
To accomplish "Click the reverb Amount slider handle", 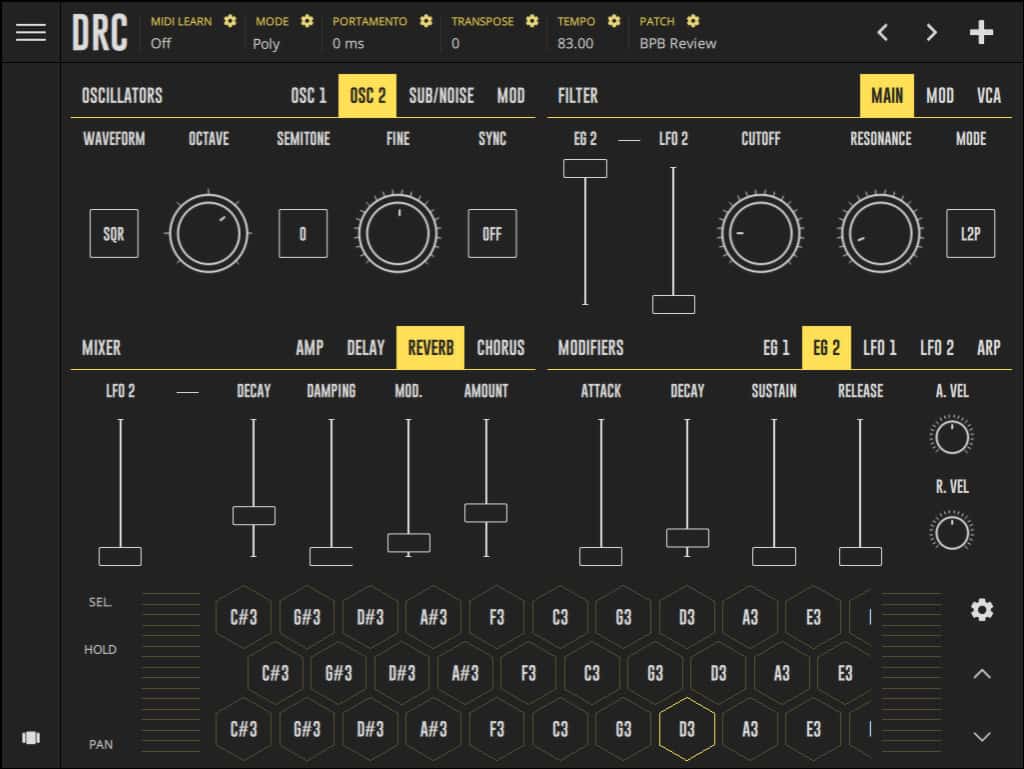I will tap(486, 513).
